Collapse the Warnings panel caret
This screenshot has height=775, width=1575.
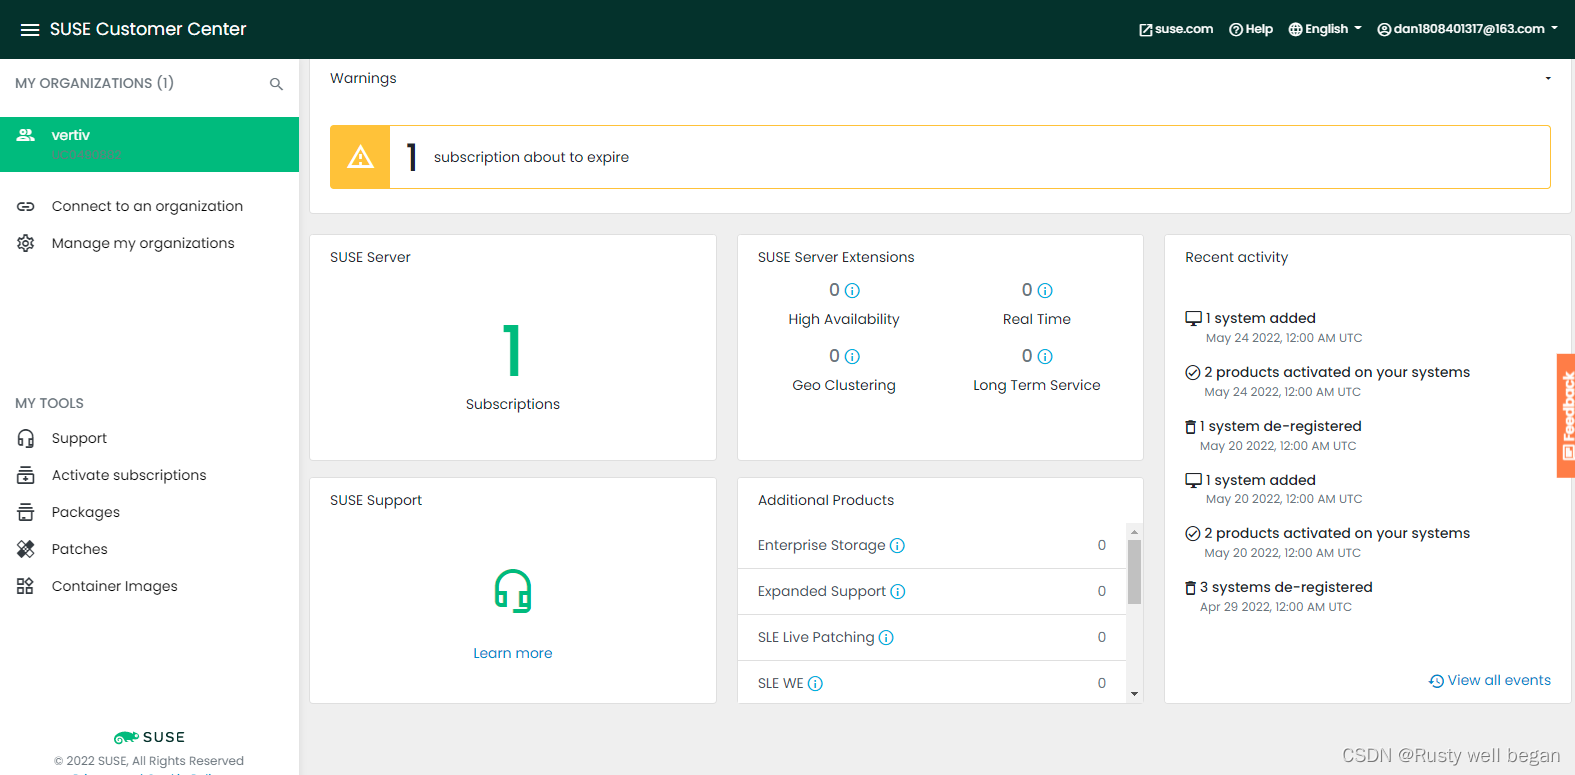click(x=1548, y=78)
